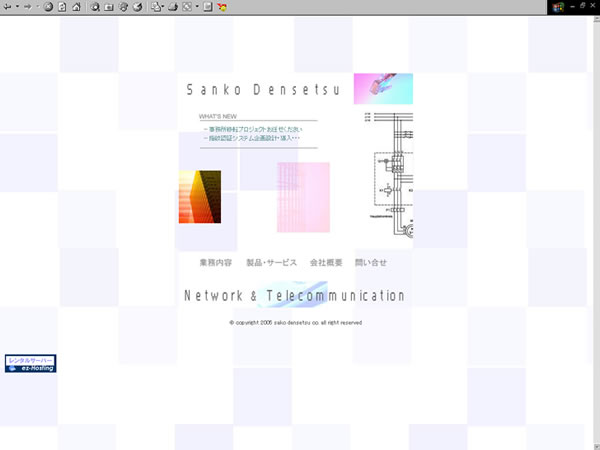This screenshot has height=450, width=600.
Task: Open the Favorites folder icon
Action: point(109,7)
